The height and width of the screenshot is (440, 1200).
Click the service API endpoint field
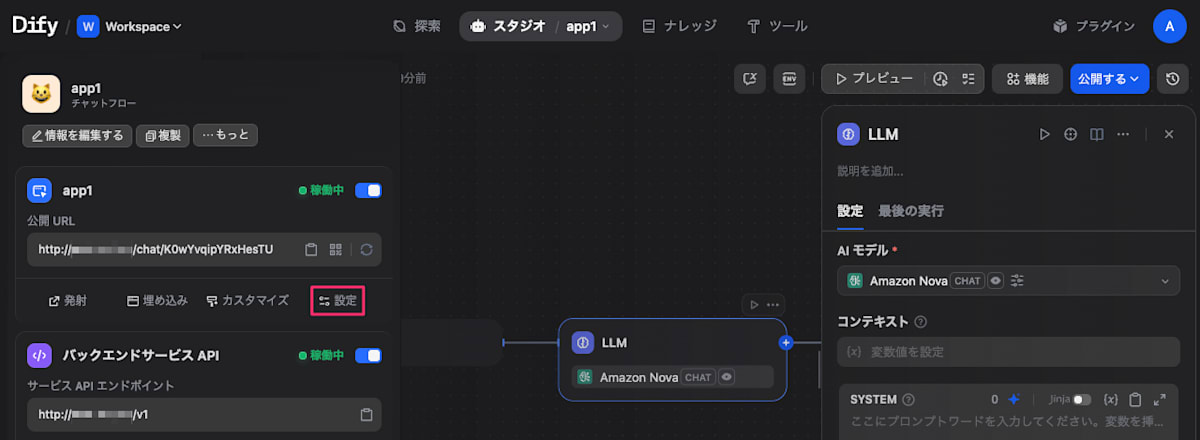point(205,414)
